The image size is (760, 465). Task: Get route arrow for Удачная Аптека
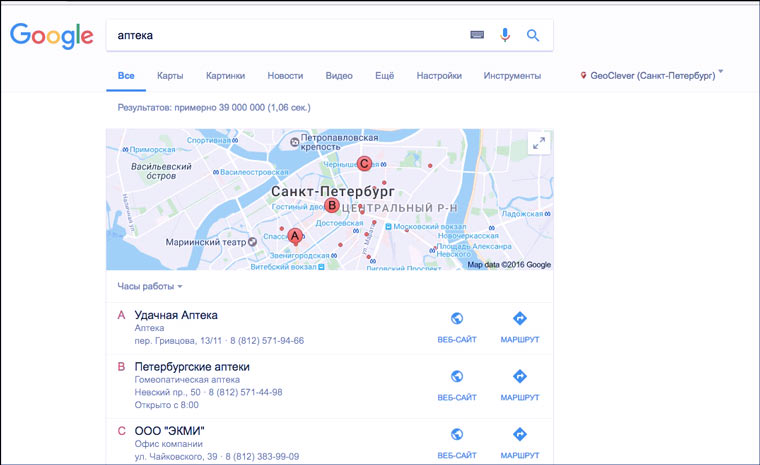tap(520, 318)
